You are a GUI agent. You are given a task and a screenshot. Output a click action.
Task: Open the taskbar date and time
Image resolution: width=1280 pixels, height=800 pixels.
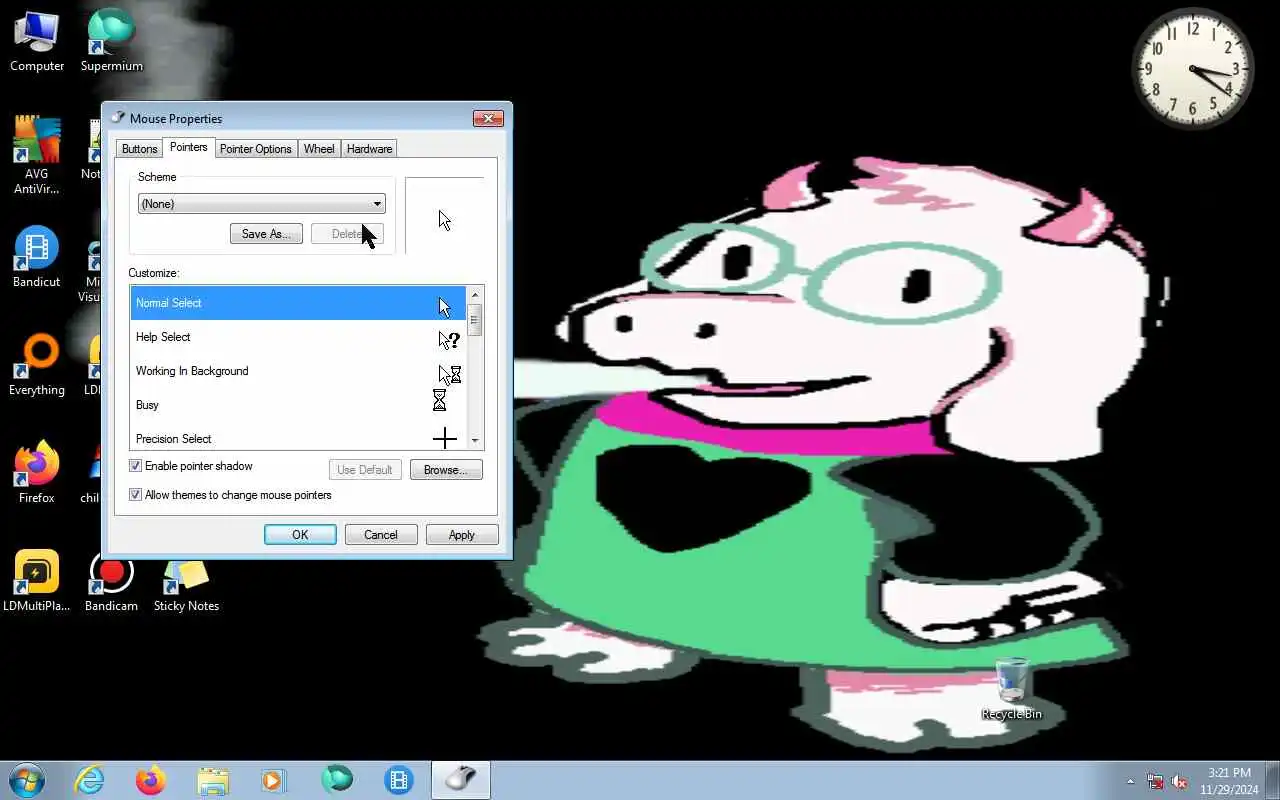1229,780
